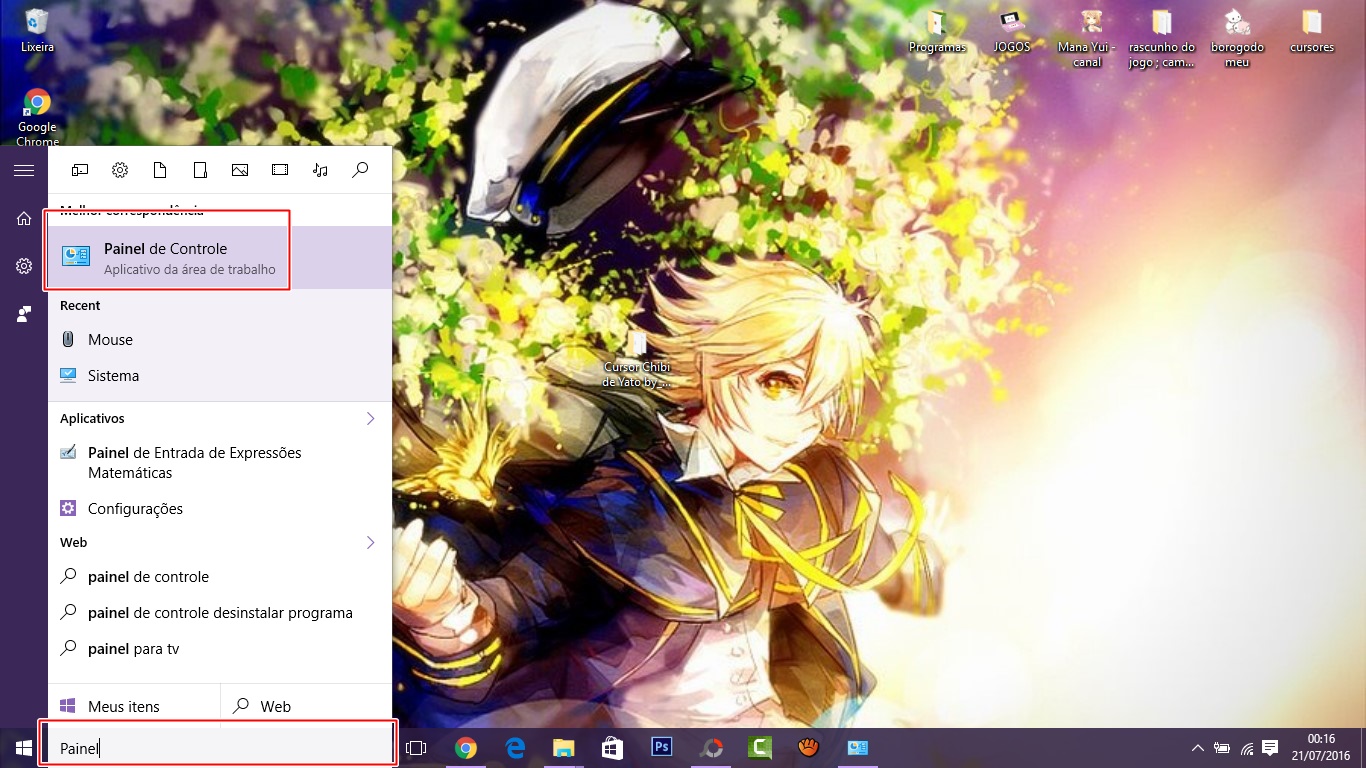Open Wi-Fi network tray icon
Screen dimensions: 1366x768
tap(1246, 748)
